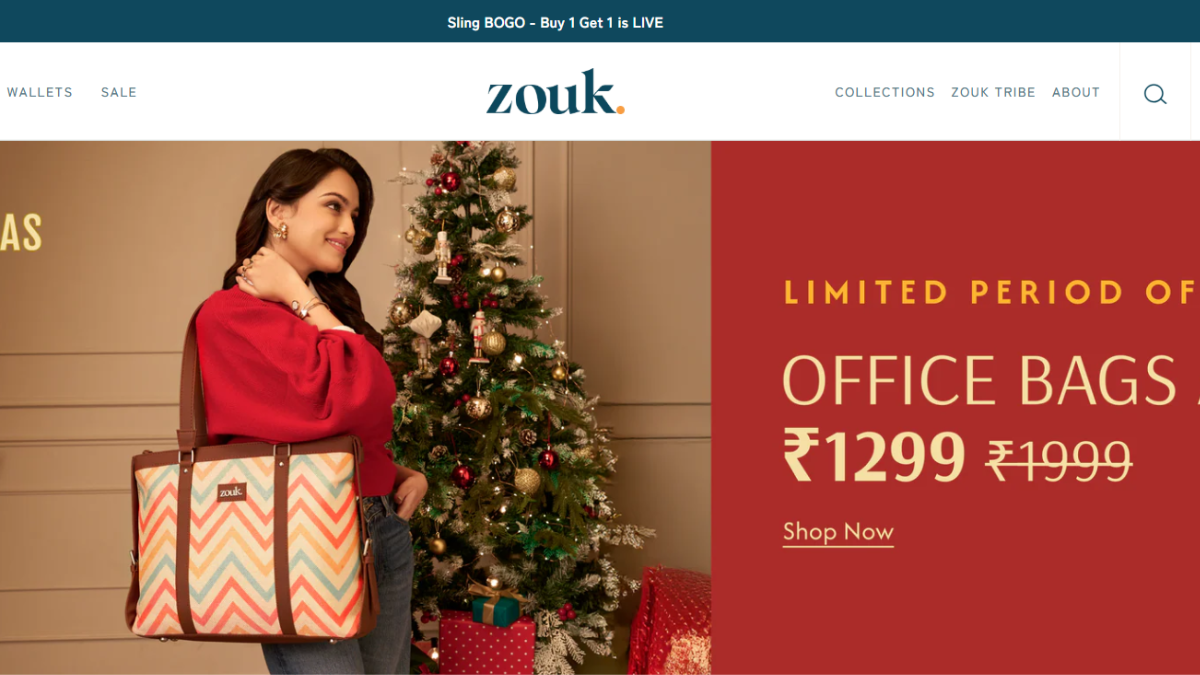Click the ₹1299 offer price
Image resolution: width=1200 pixels, height=675 pixels.
coord(874,455)
